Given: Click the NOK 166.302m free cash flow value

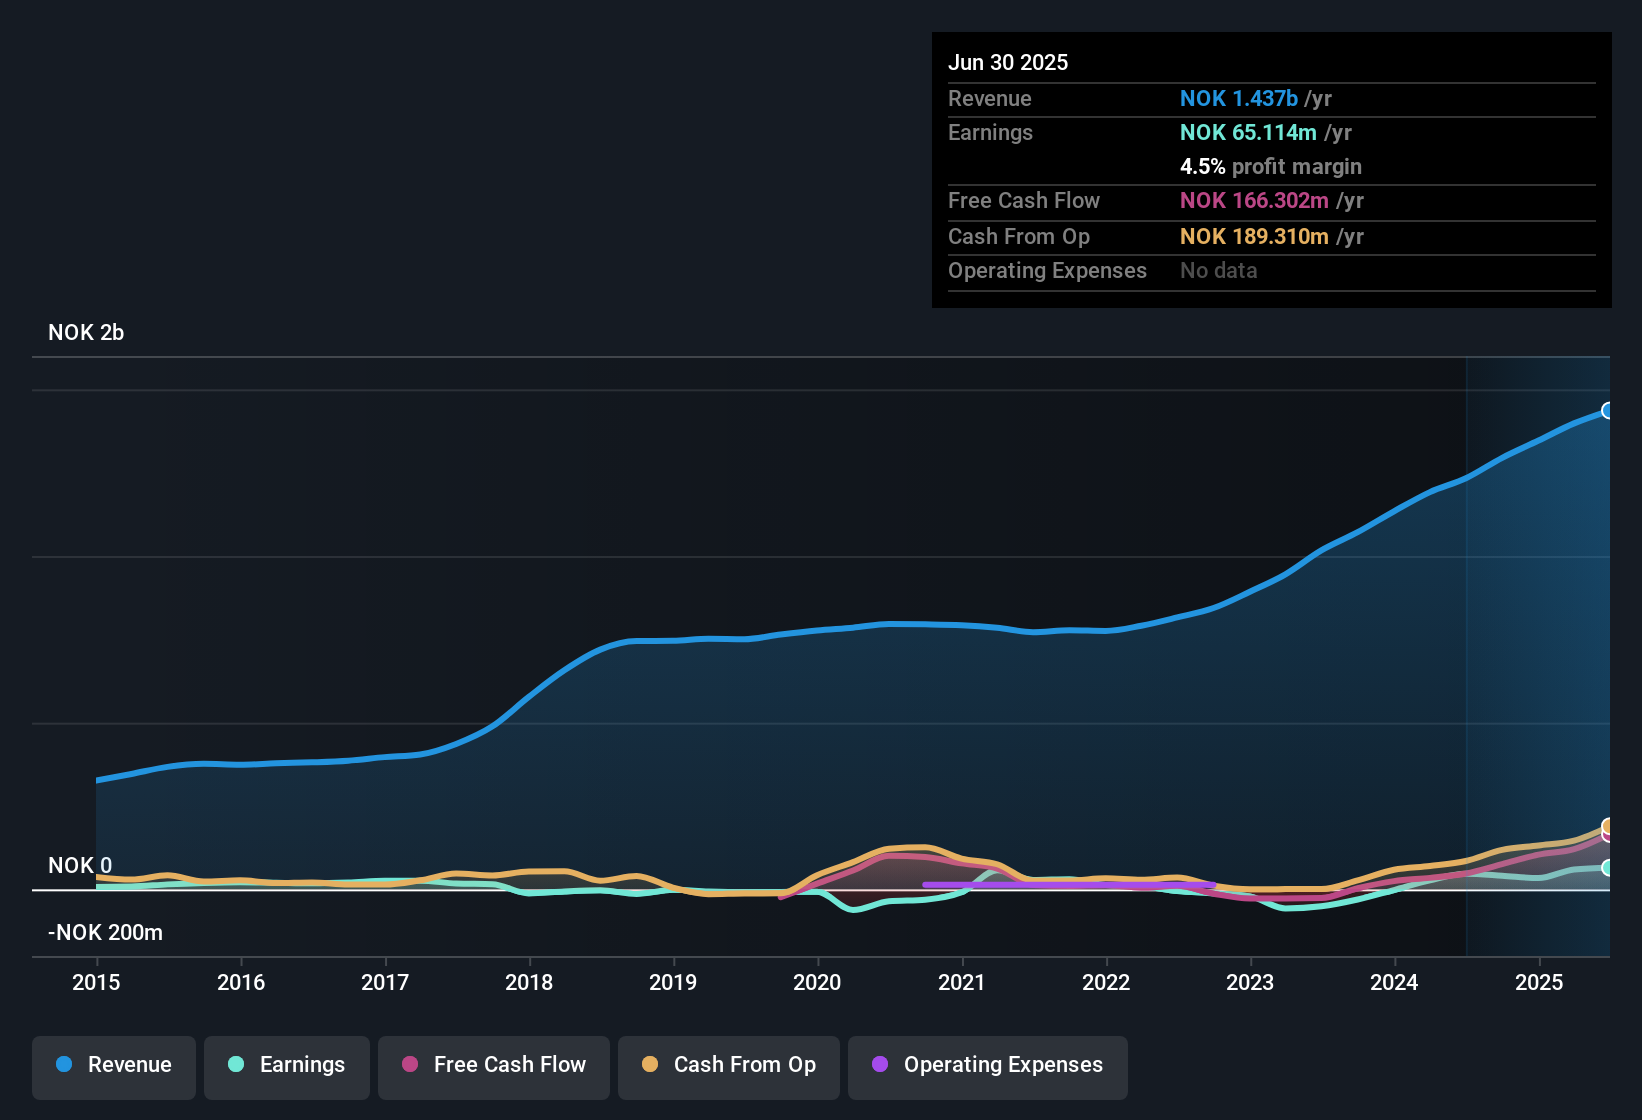Looking at the screenshot, I should [1254, 200].
